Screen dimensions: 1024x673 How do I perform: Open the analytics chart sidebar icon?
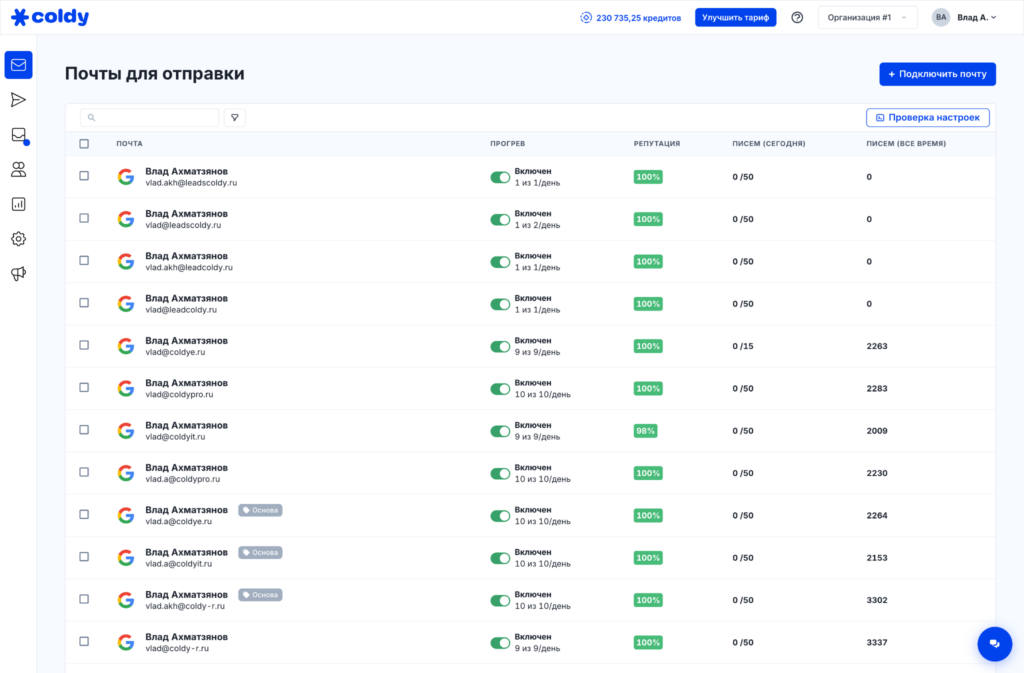pos(18,204)
